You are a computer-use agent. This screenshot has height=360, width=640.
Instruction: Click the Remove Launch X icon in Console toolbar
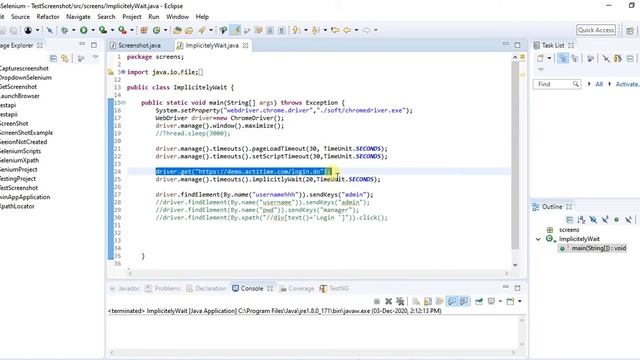389,301
